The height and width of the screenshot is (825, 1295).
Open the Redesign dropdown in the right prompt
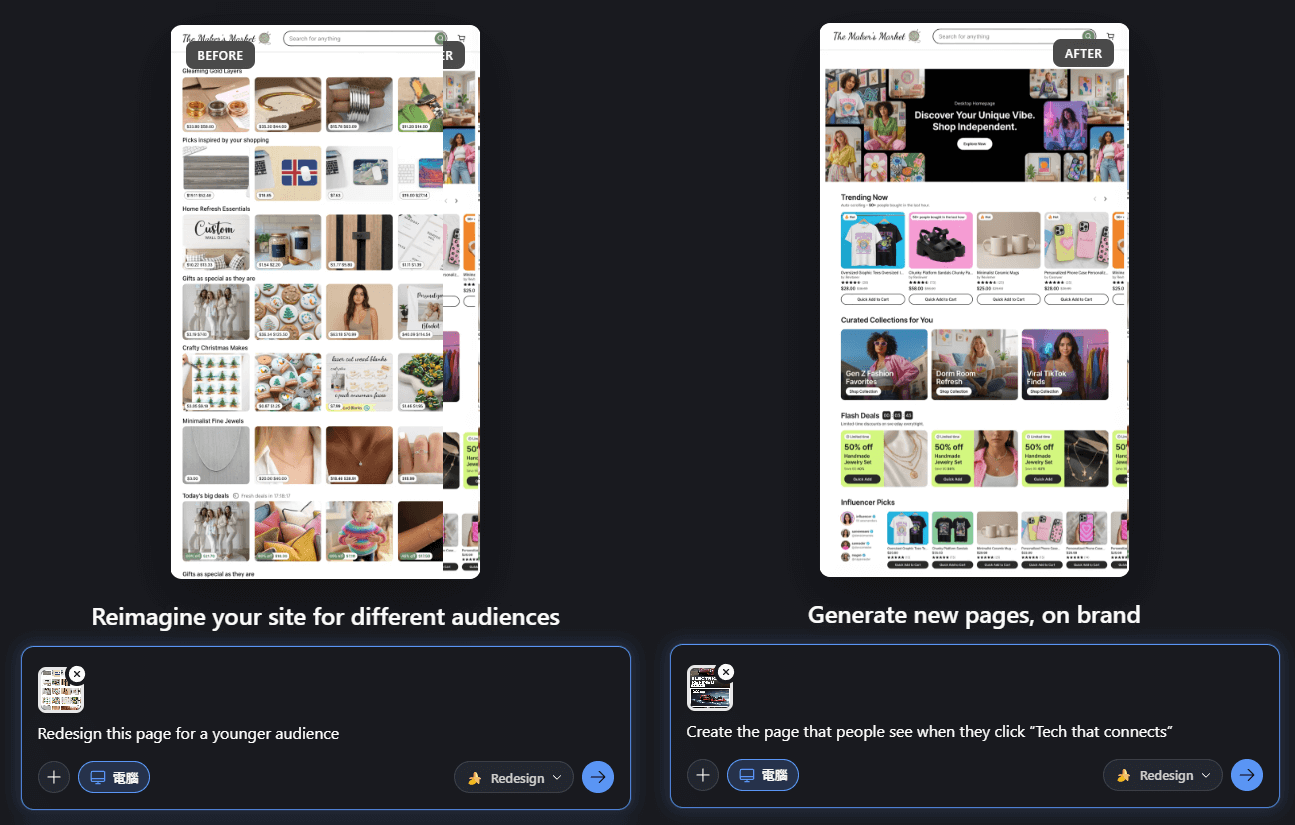1163,775
